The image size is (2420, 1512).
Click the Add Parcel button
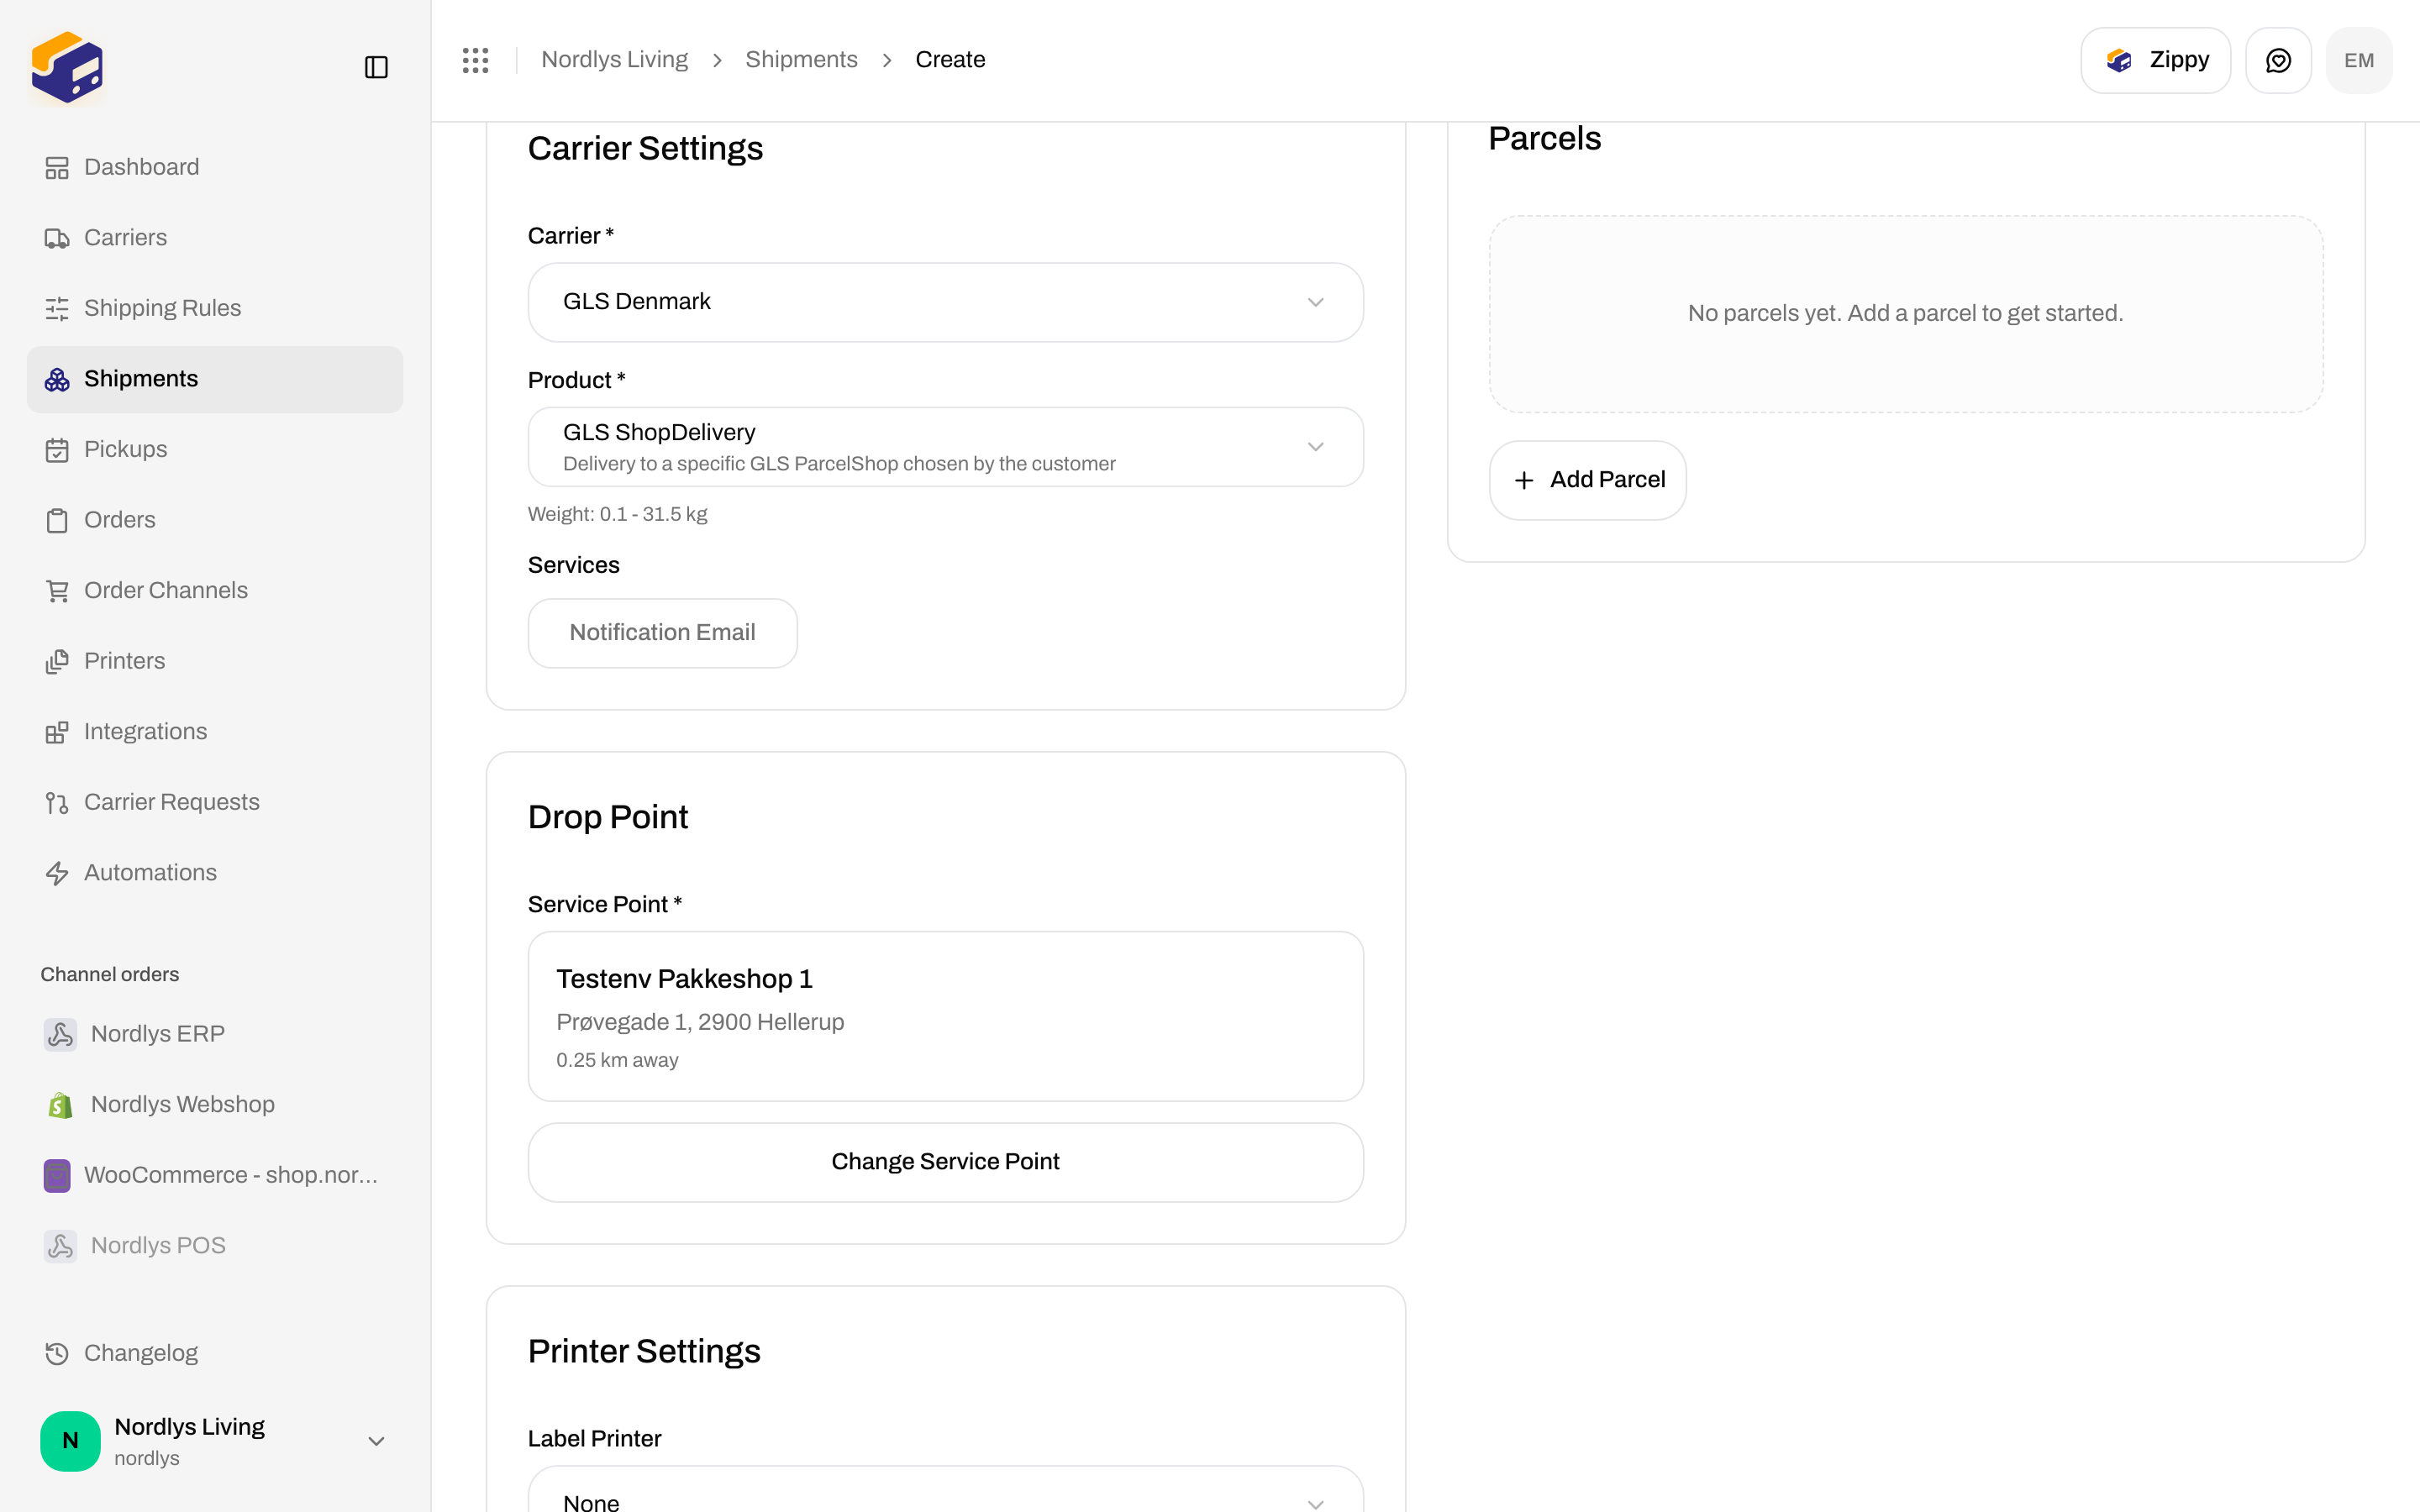coord(1587,480)
